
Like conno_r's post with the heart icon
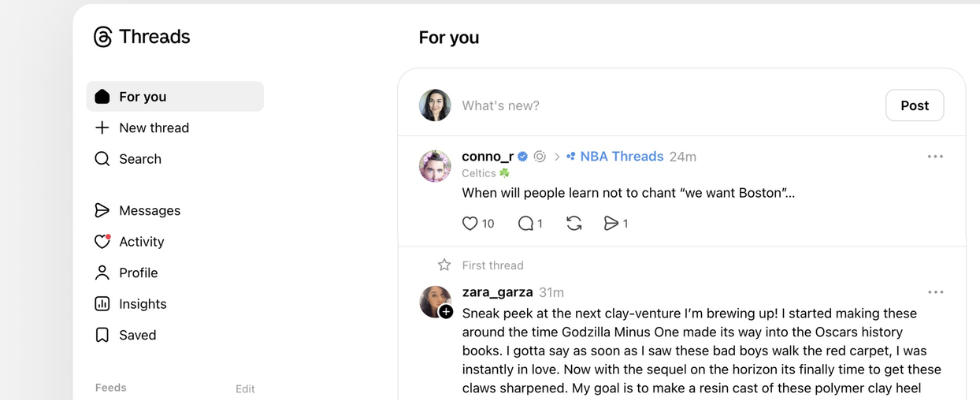[x=470, y=224]
